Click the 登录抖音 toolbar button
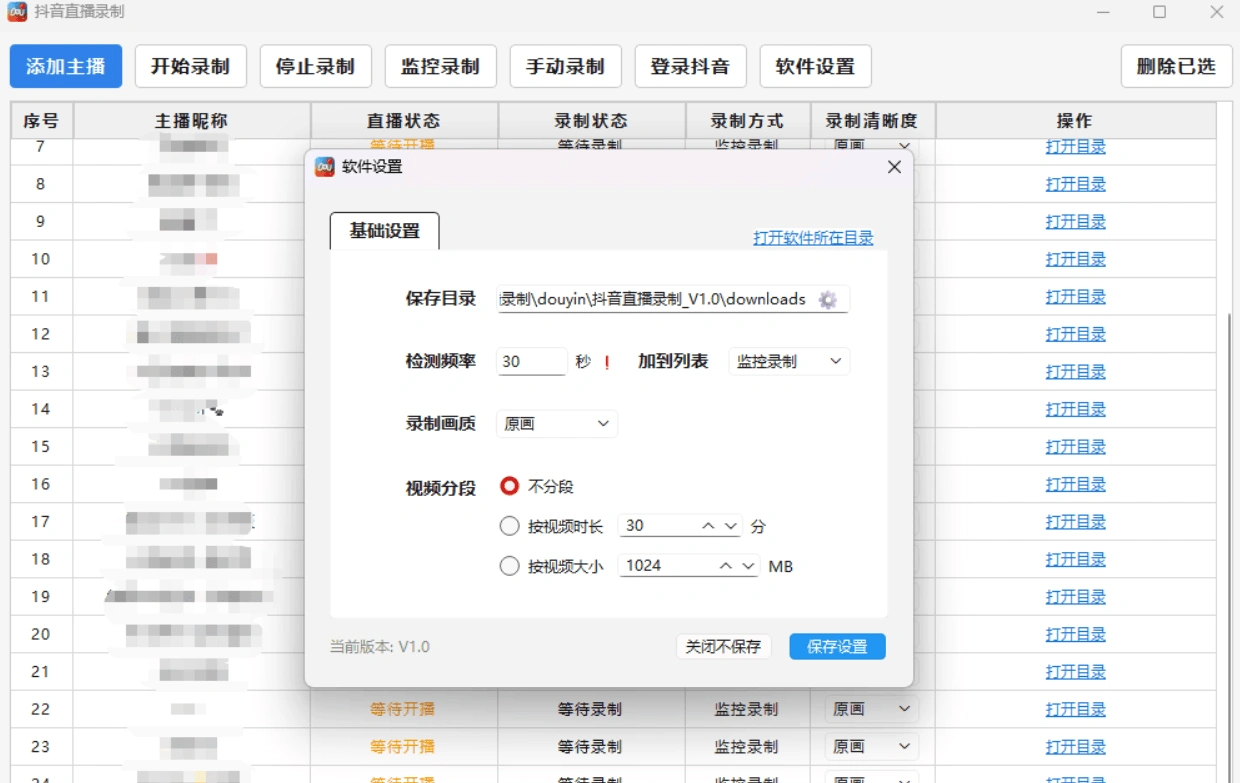Screen dimensions: 1240x783 click(x=690, y=67)
